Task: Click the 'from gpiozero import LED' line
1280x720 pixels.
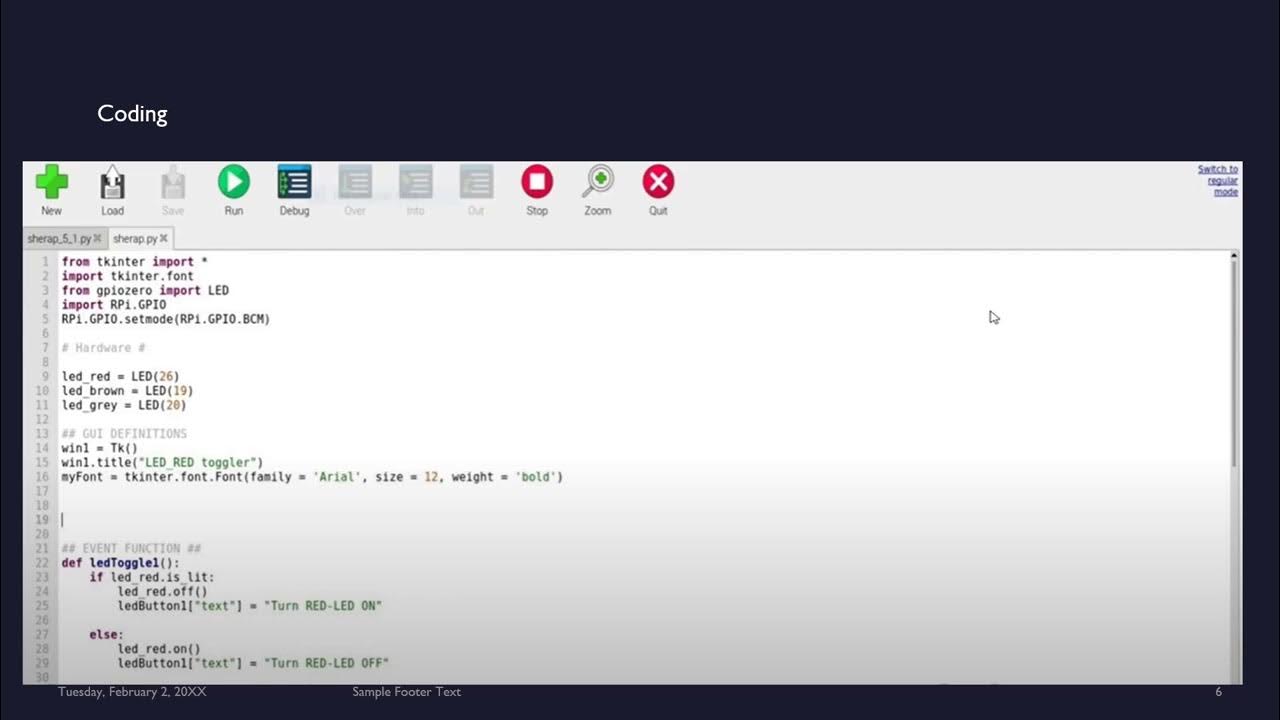Action: 145,290
